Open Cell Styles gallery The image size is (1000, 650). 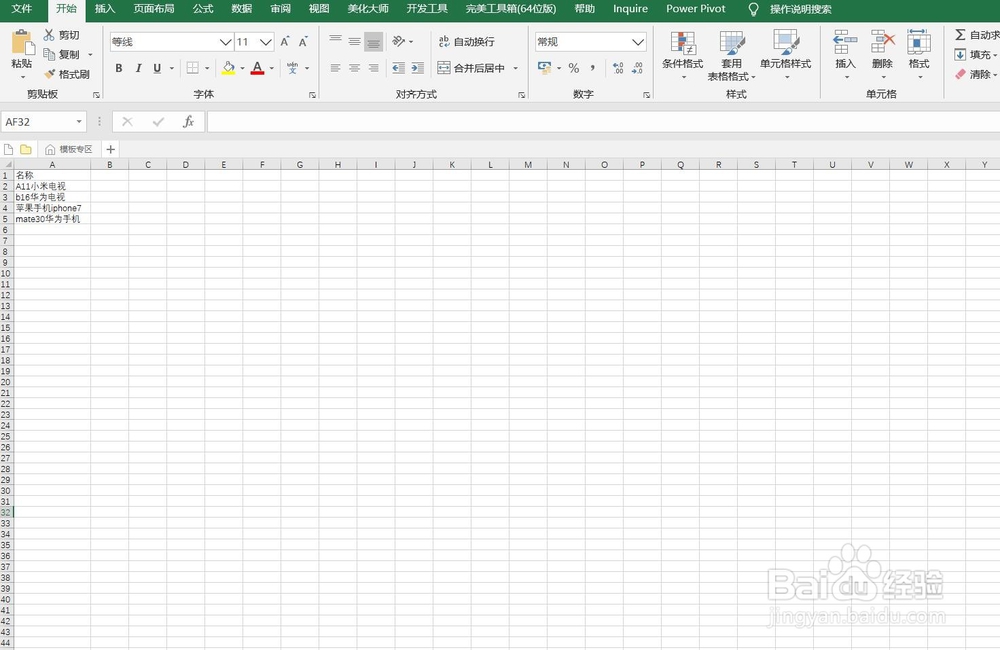tap(786, 54)
